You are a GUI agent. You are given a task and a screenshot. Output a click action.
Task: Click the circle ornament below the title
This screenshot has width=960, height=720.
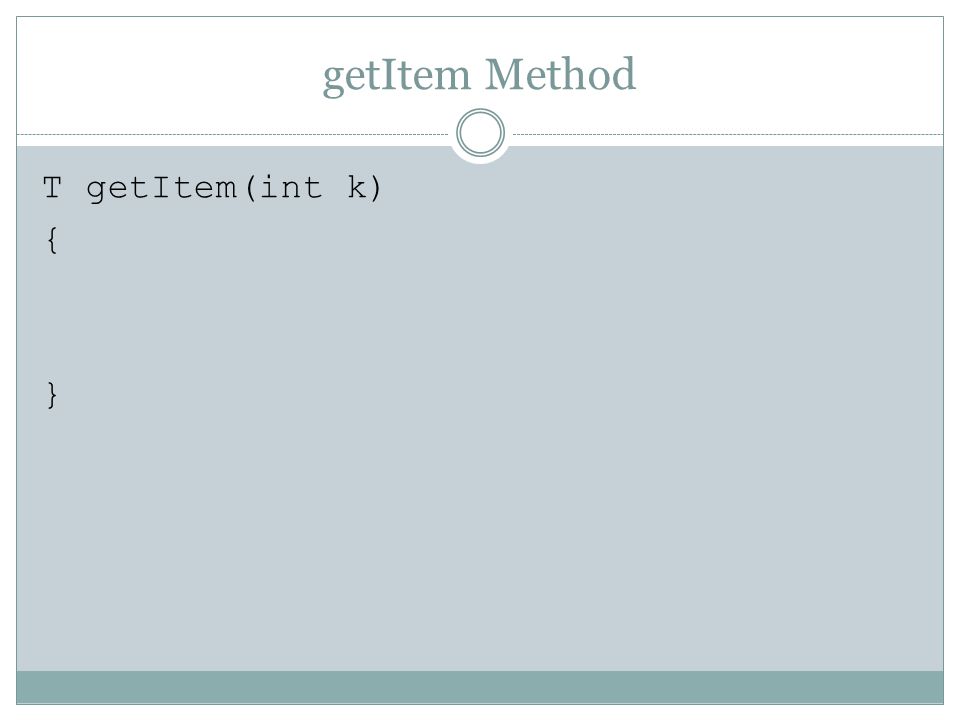coord(481,132)
